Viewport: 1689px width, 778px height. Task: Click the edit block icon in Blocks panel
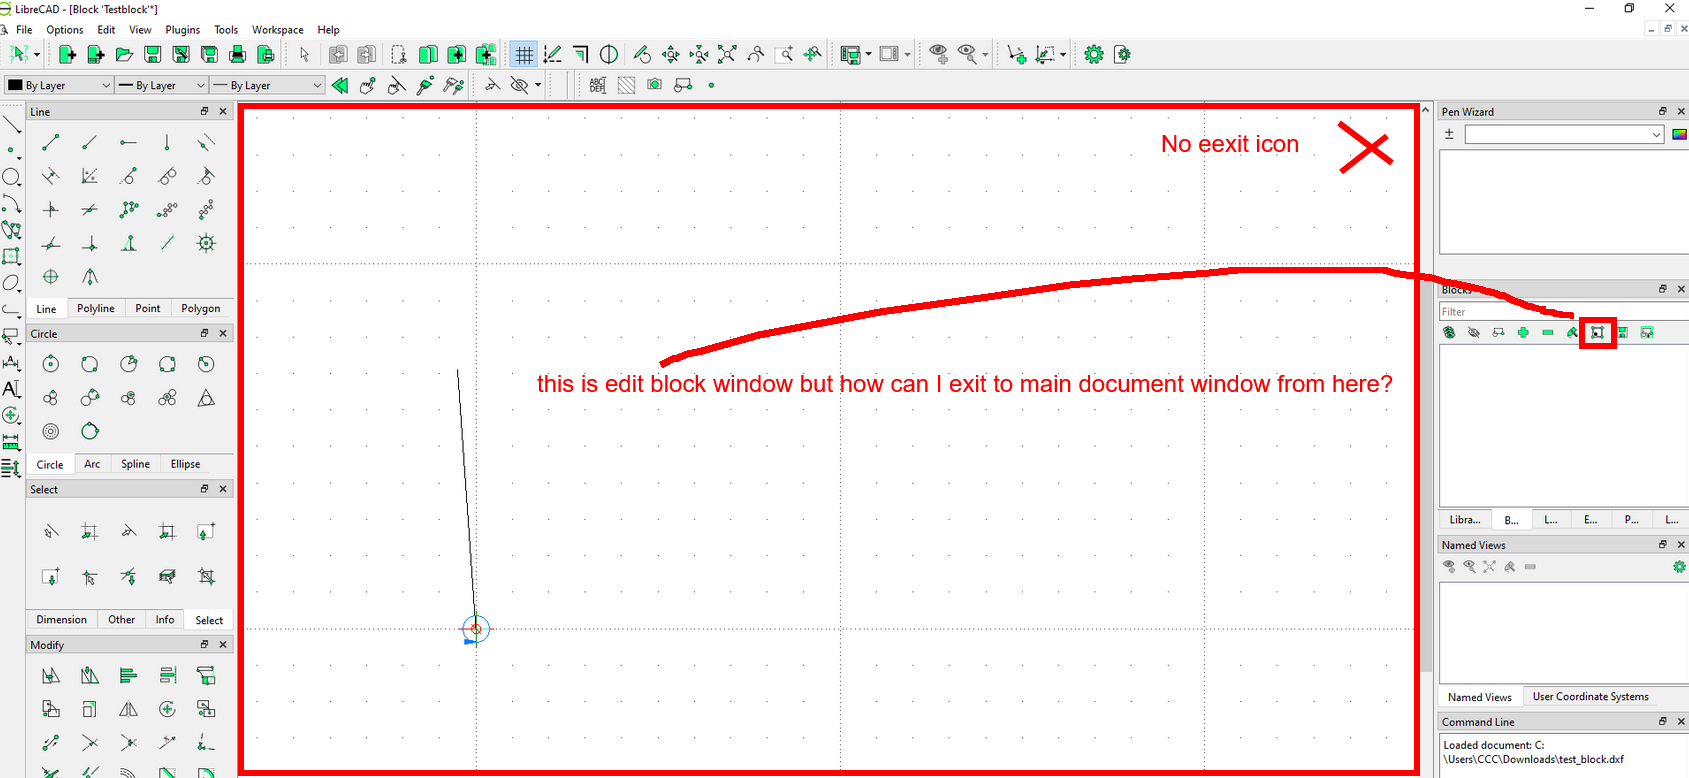[1597, 333]
